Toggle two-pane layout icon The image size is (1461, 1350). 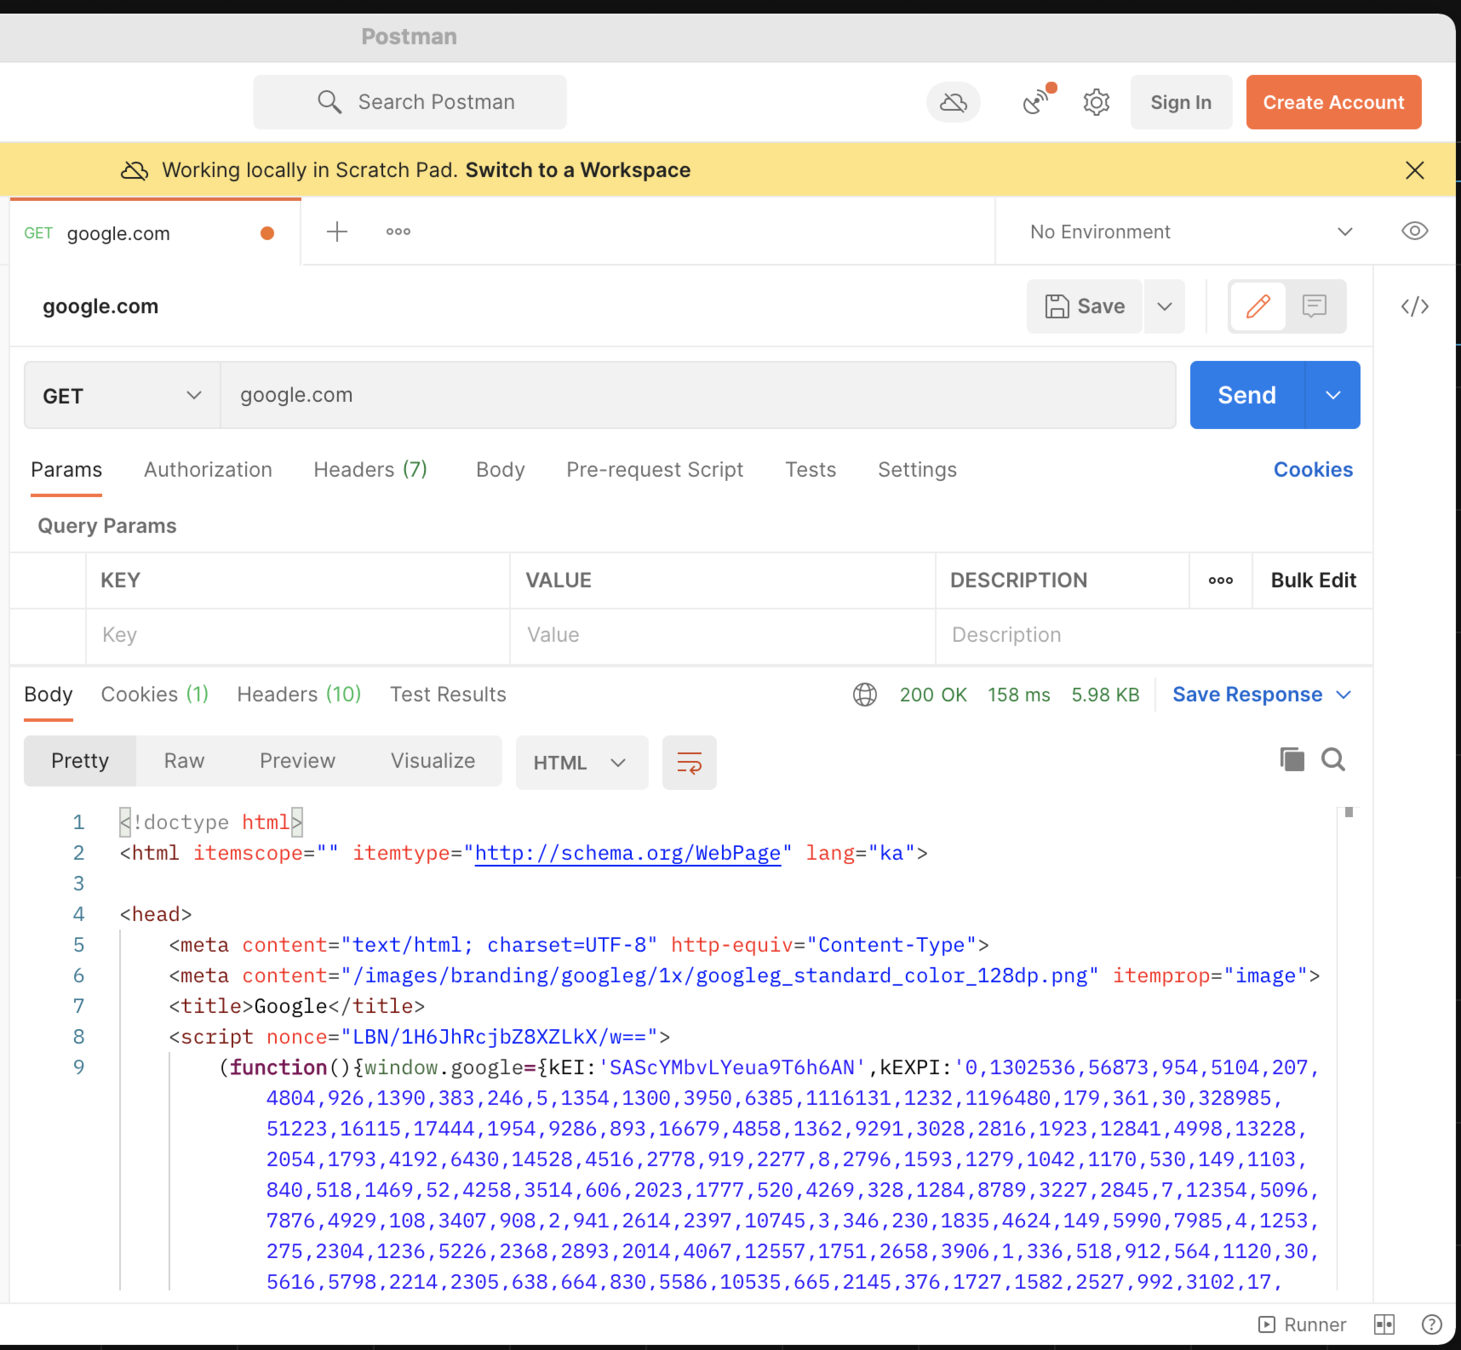(1384, 1324)
